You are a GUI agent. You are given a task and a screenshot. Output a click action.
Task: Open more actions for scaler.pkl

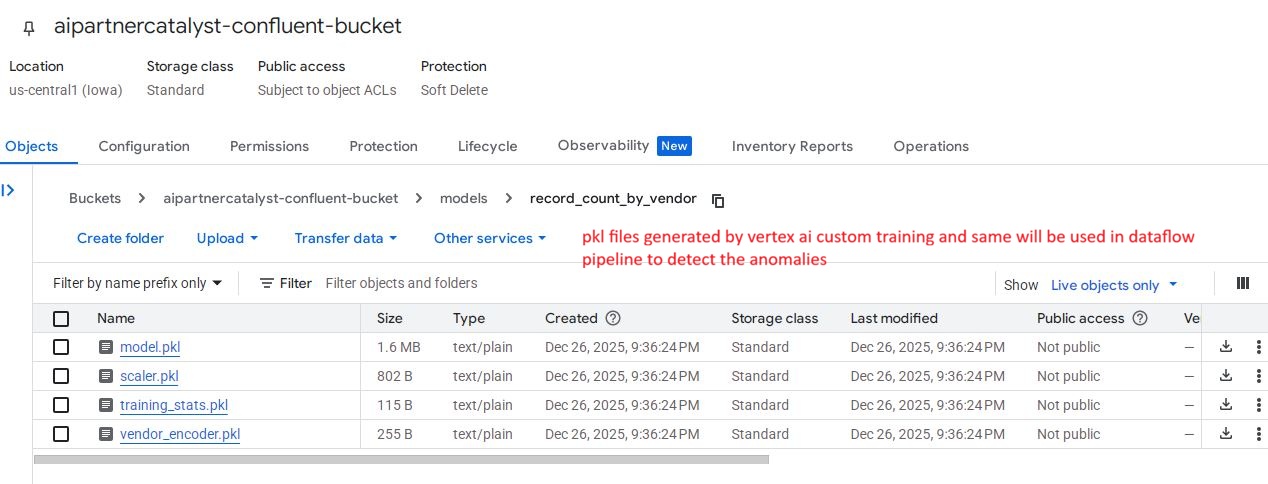[x=1258, y=376]
